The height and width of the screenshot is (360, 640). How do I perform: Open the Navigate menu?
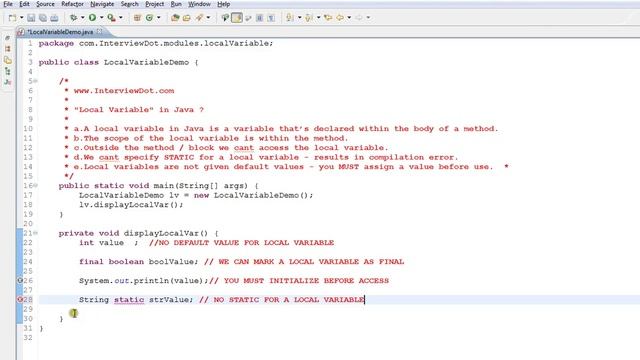[x=102, y=4]
